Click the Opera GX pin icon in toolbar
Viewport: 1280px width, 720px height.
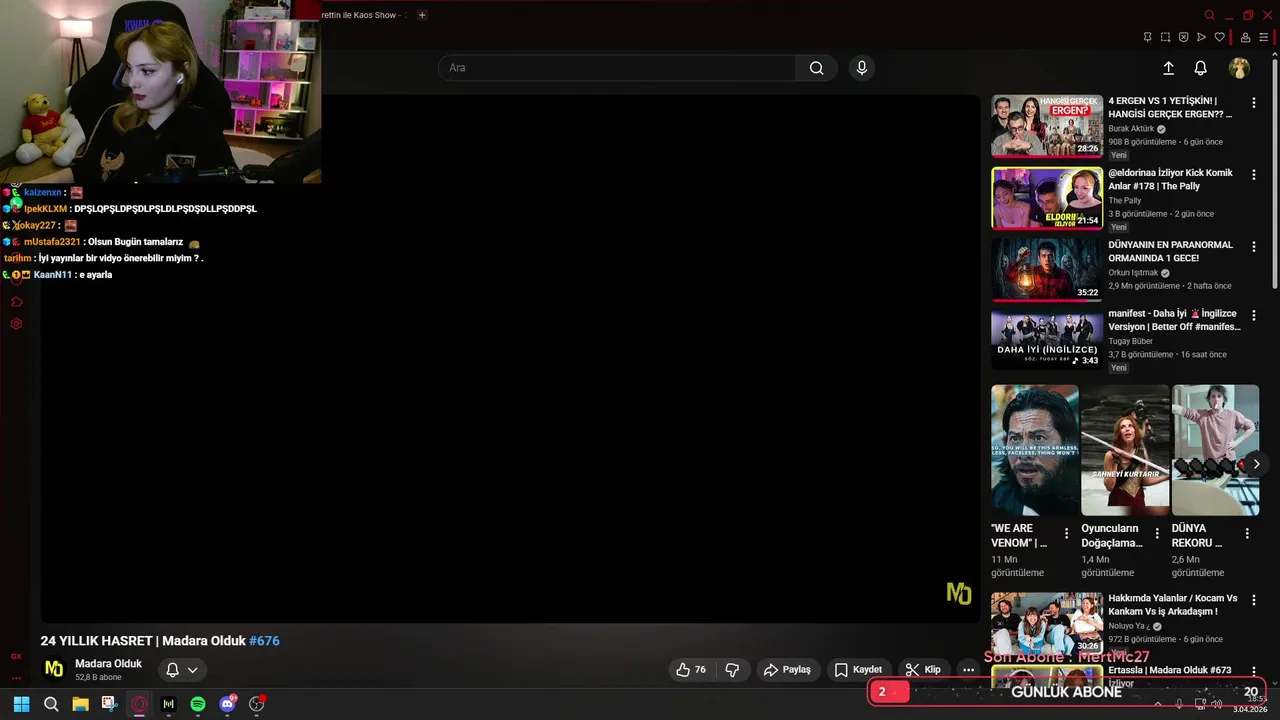pyautogui.click(x=1148, y=37)
